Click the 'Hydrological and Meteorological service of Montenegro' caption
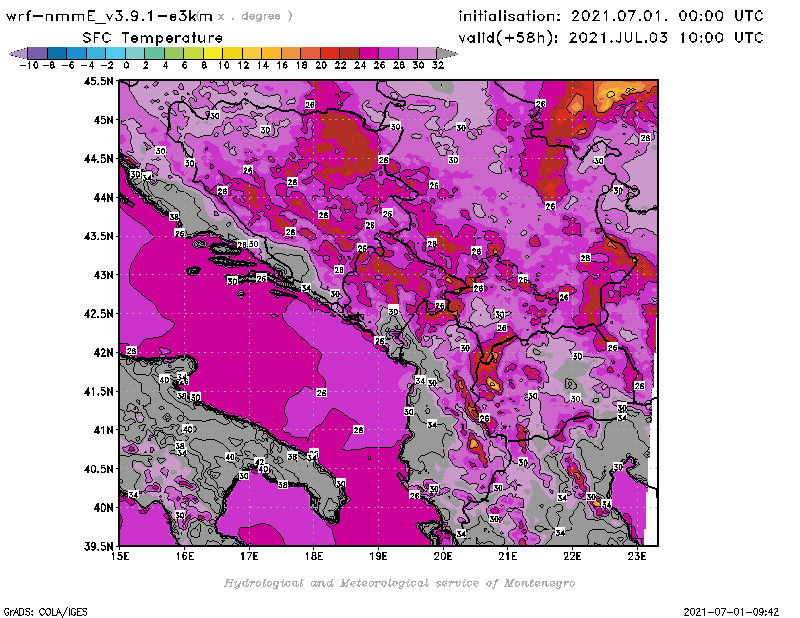 [399, 583]
